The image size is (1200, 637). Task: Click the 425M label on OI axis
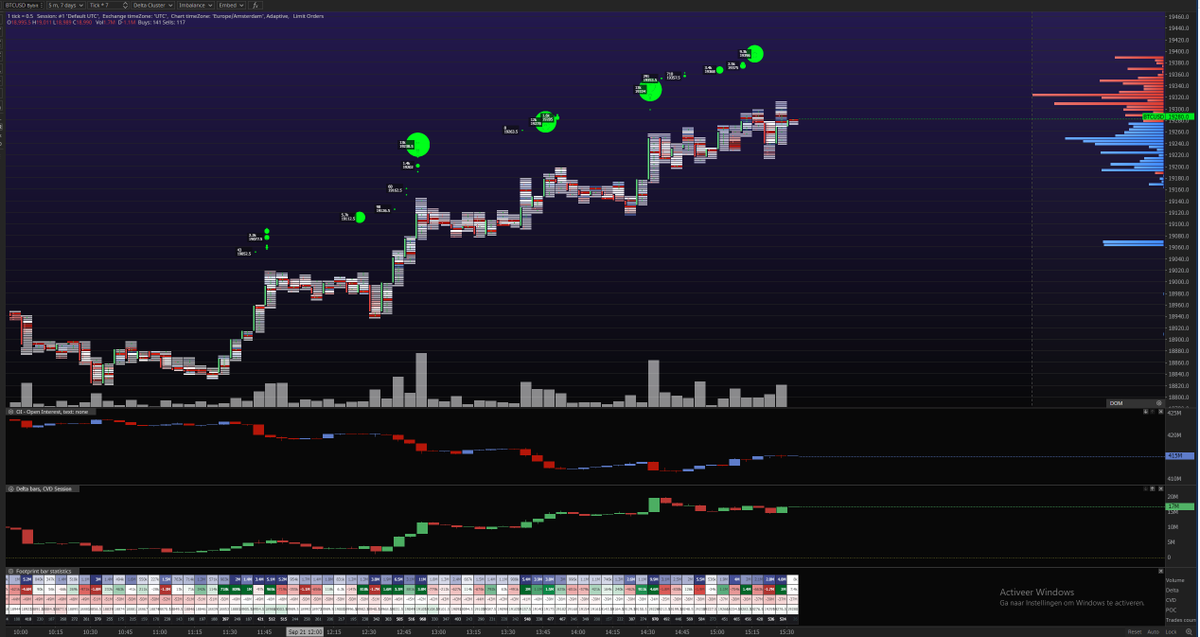pyautogui.click(x=1176, y=415)
